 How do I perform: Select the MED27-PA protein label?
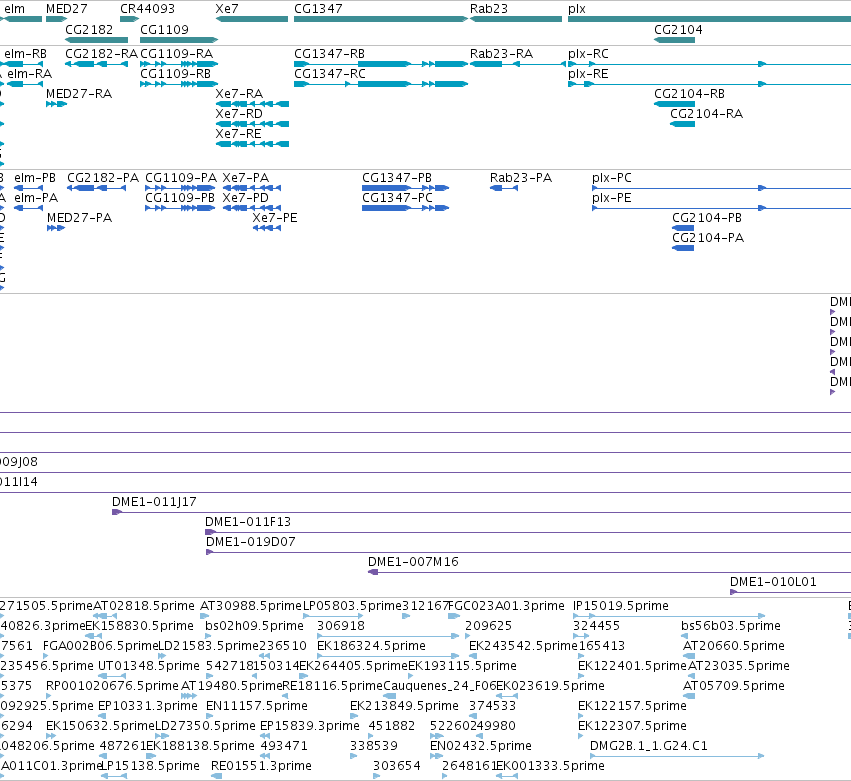click(x=79, y=218)
